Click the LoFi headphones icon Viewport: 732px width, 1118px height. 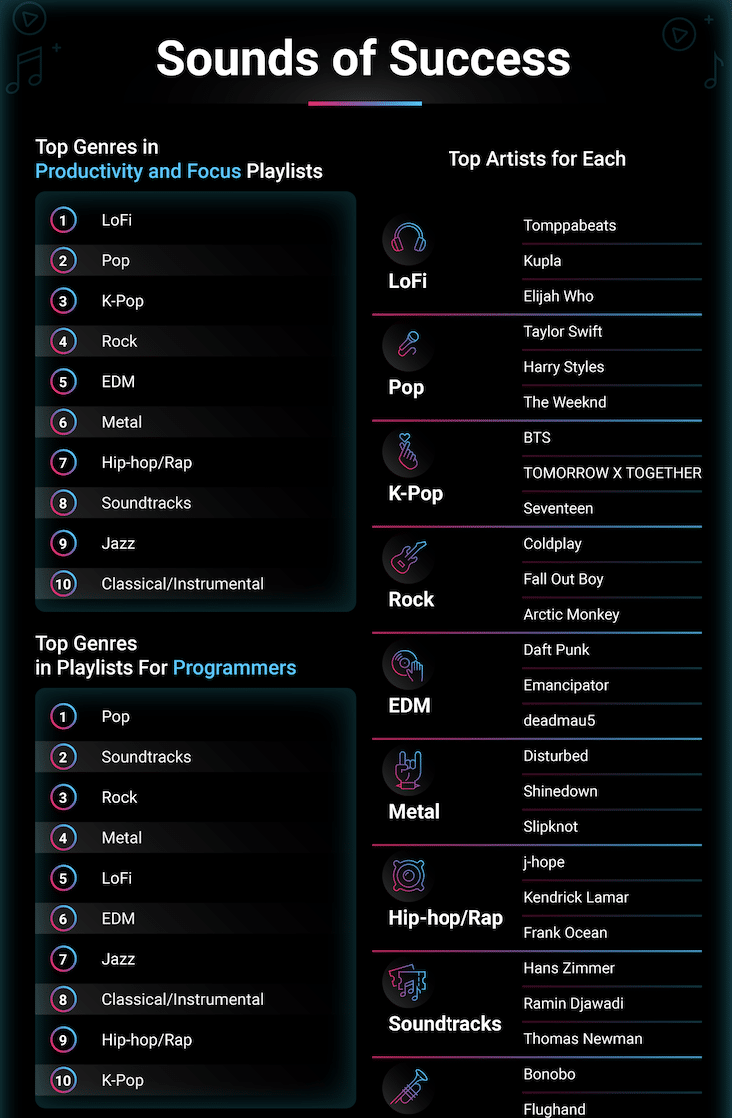[408, 237]
